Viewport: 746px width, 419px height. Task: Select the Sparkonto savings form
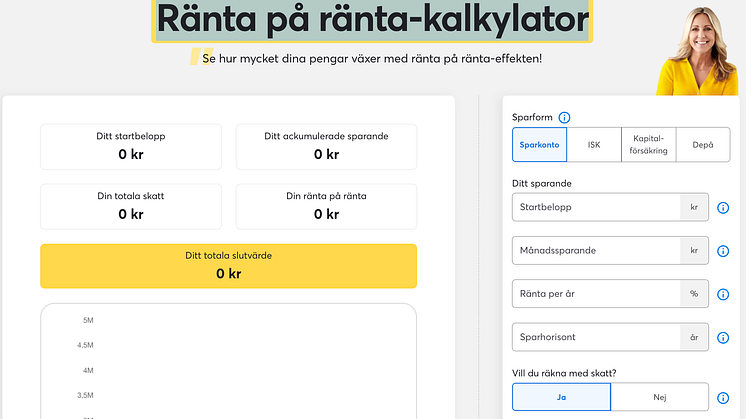[539, 144]
